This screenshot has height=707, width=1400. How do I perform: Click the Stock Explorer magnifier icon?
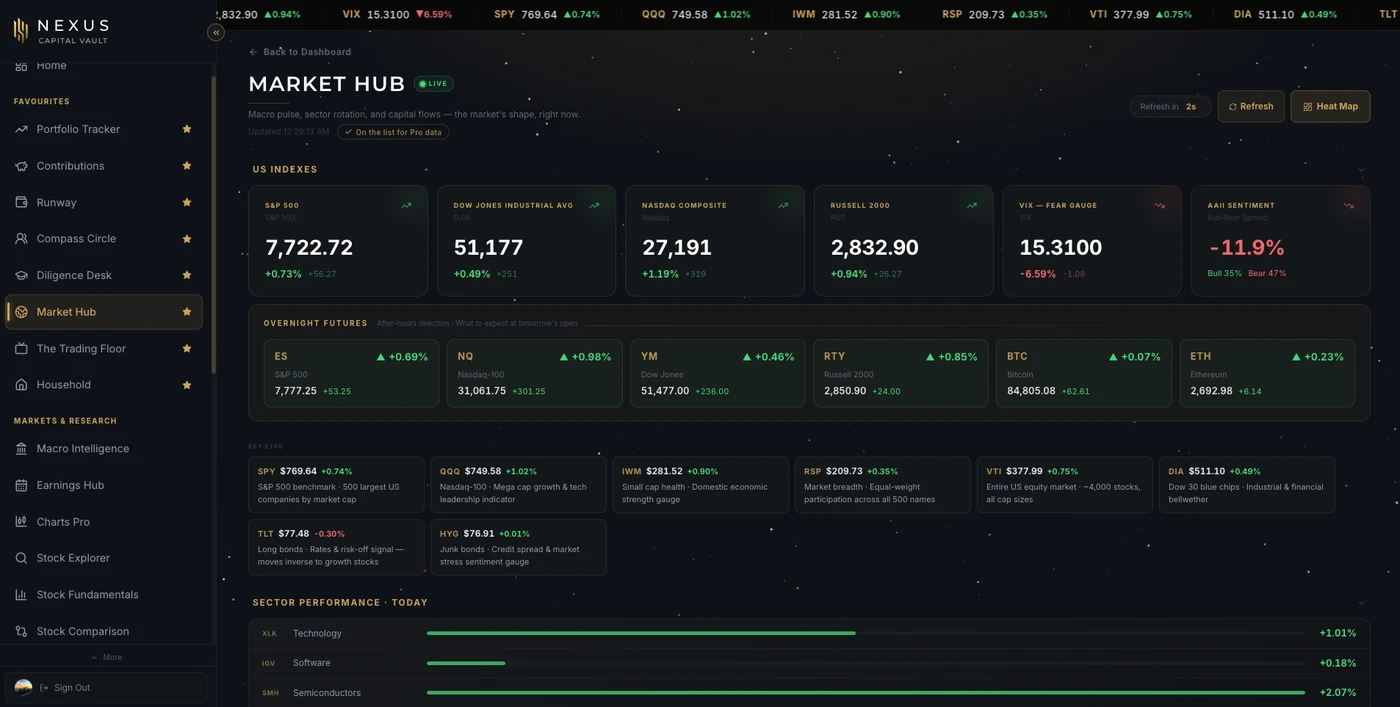click(21, 558)
